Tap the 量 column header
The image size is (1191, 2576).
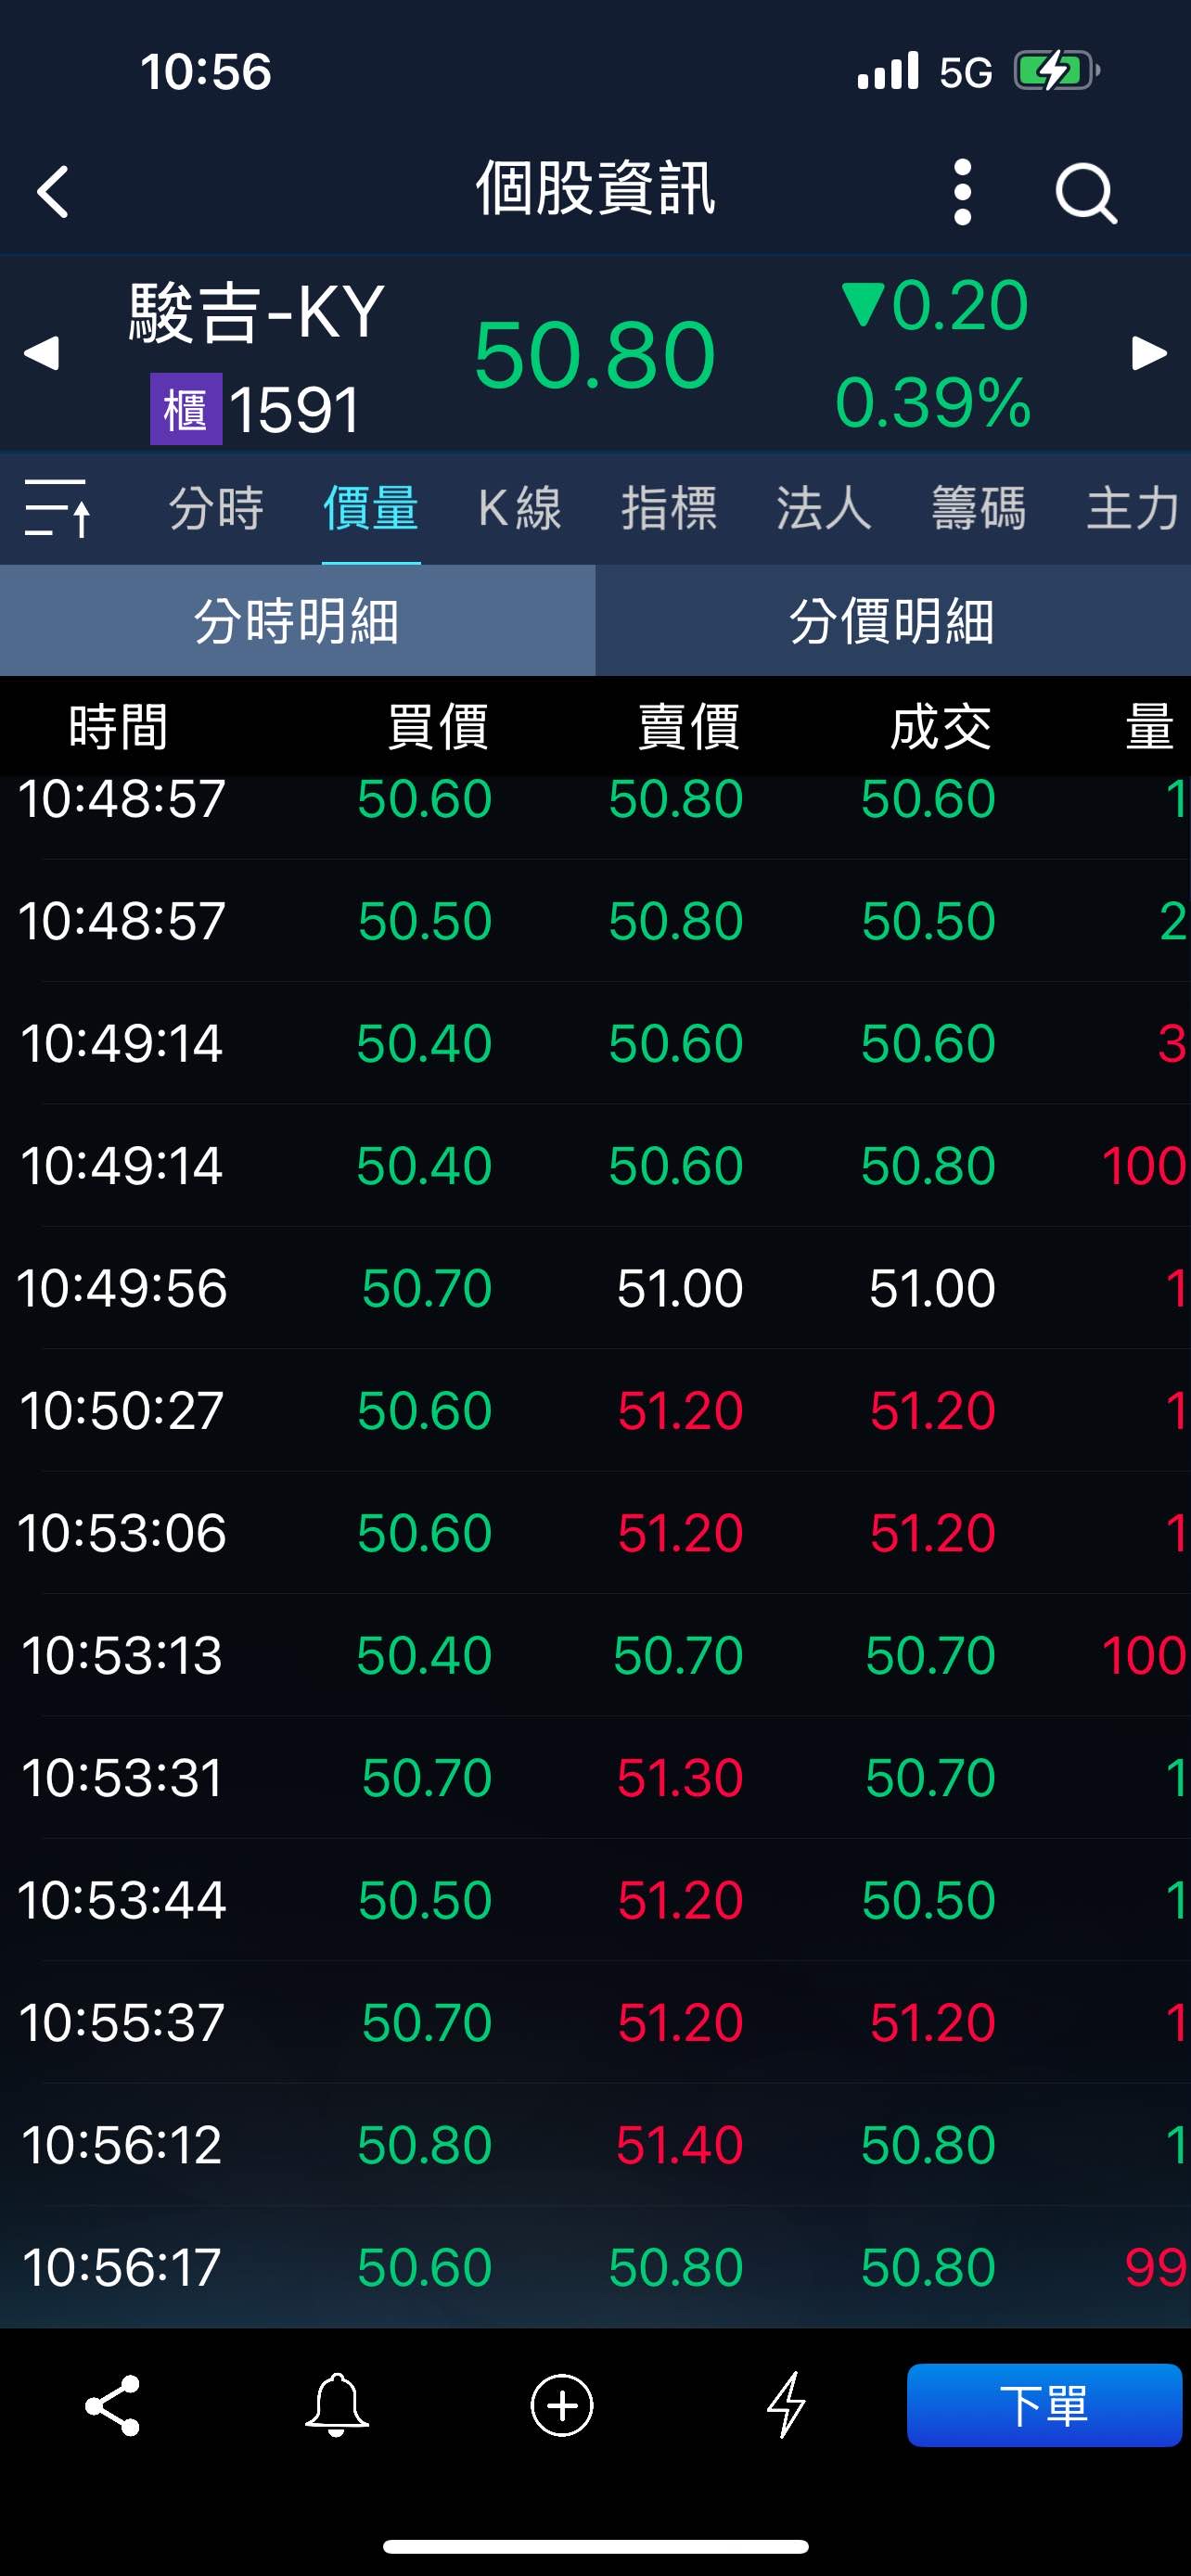coord(1149,727)
